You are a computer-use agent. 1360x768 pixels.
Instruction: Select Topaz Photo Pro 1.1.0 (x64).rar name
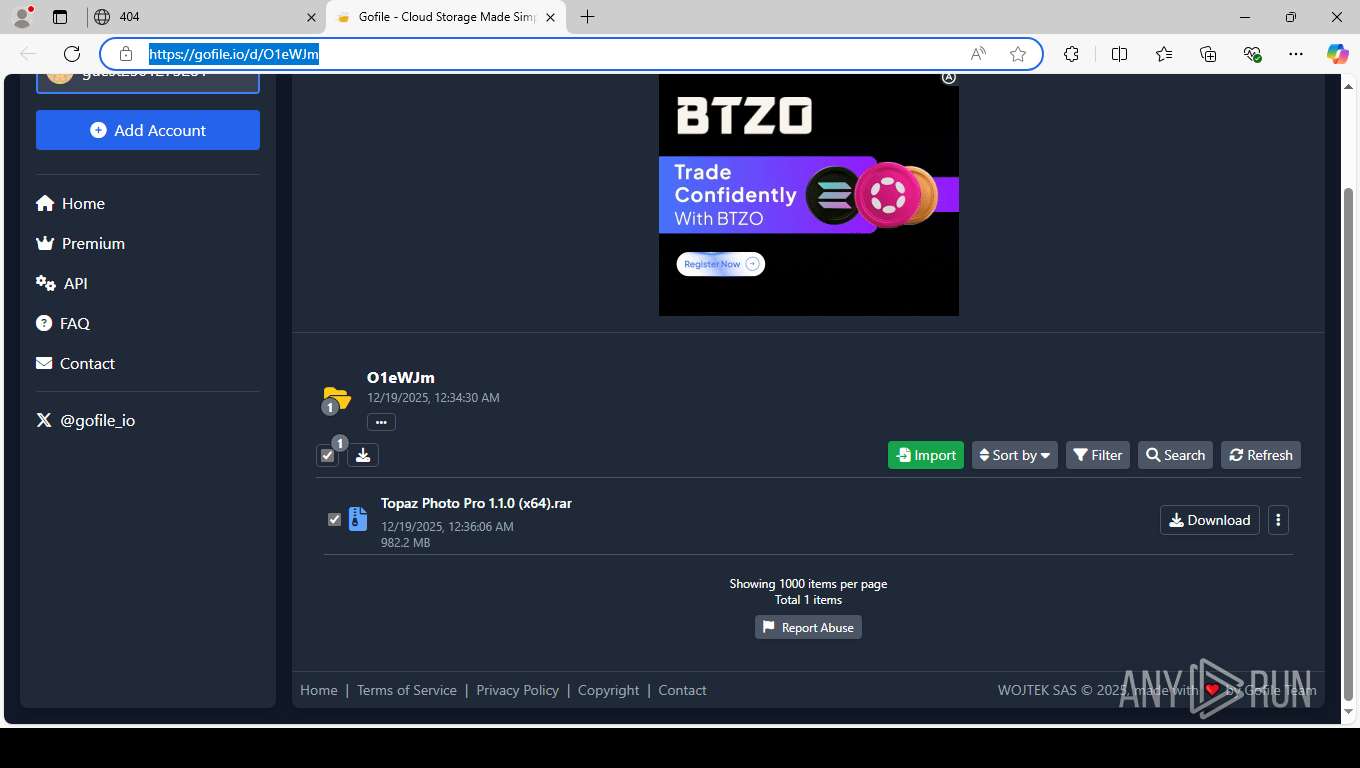pos(476,503)
